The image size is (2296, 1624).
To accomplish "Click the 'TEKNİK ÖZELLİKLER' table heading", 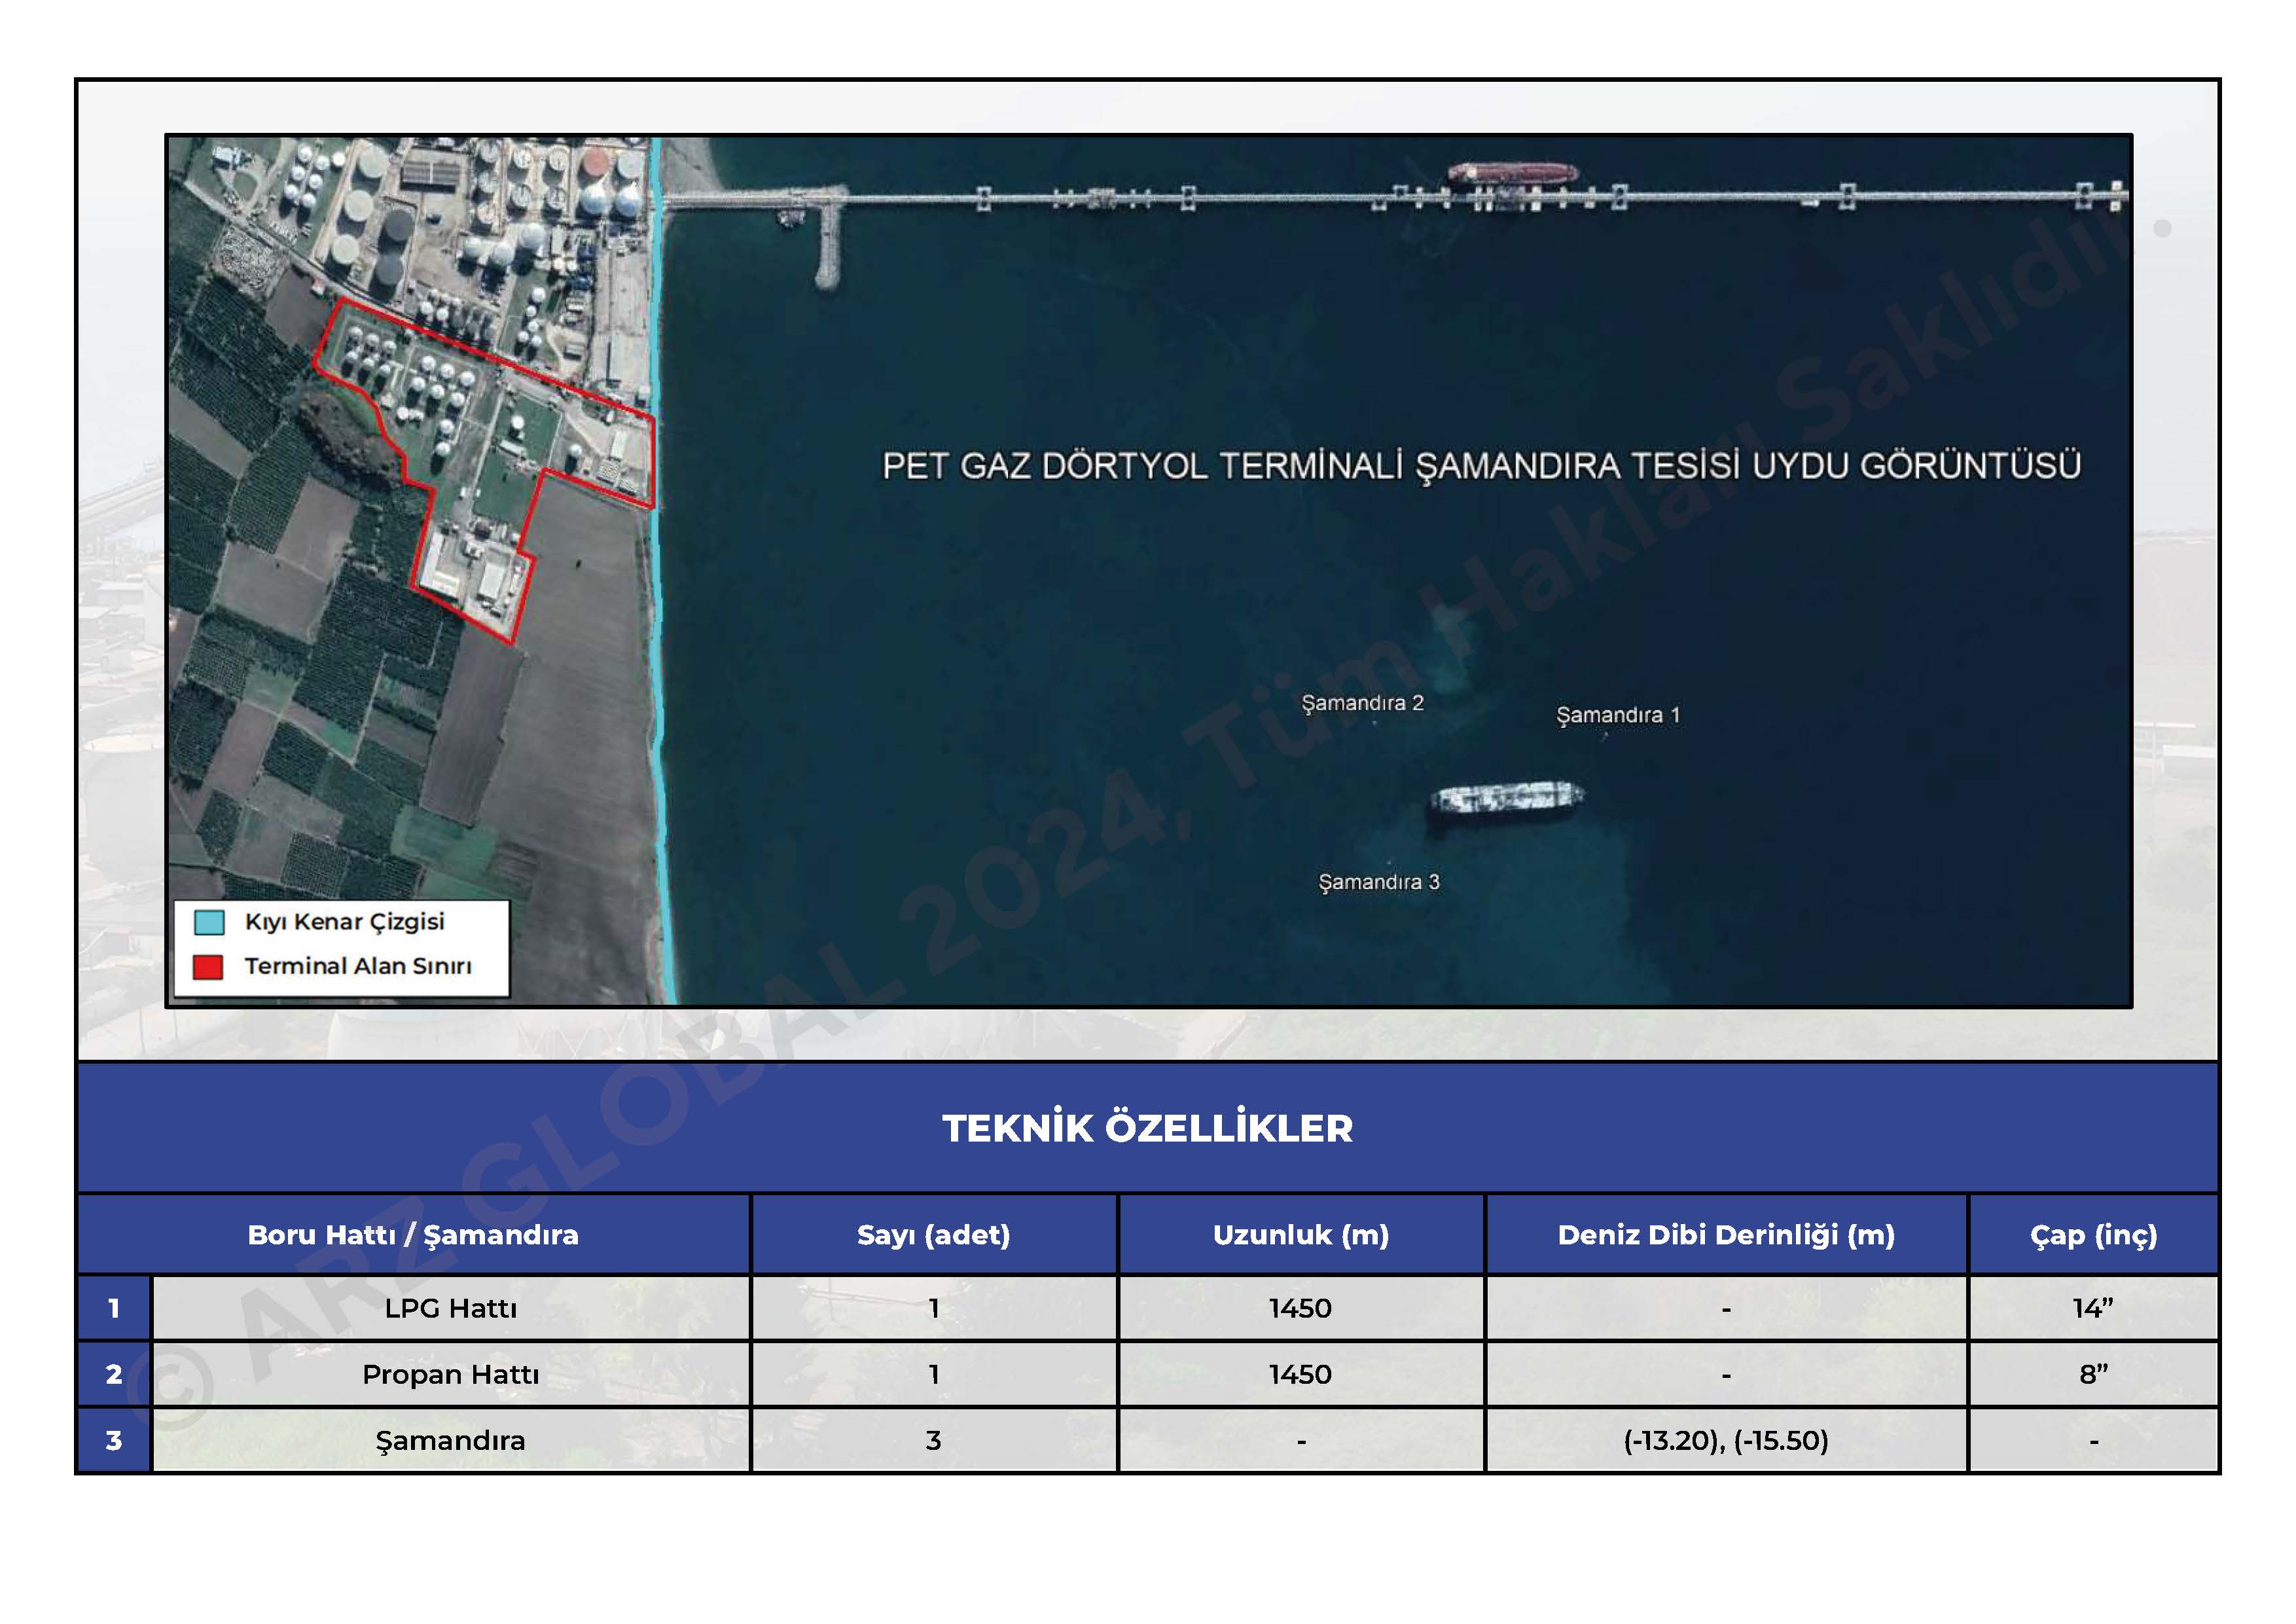I will (x=1148, y=1128).
